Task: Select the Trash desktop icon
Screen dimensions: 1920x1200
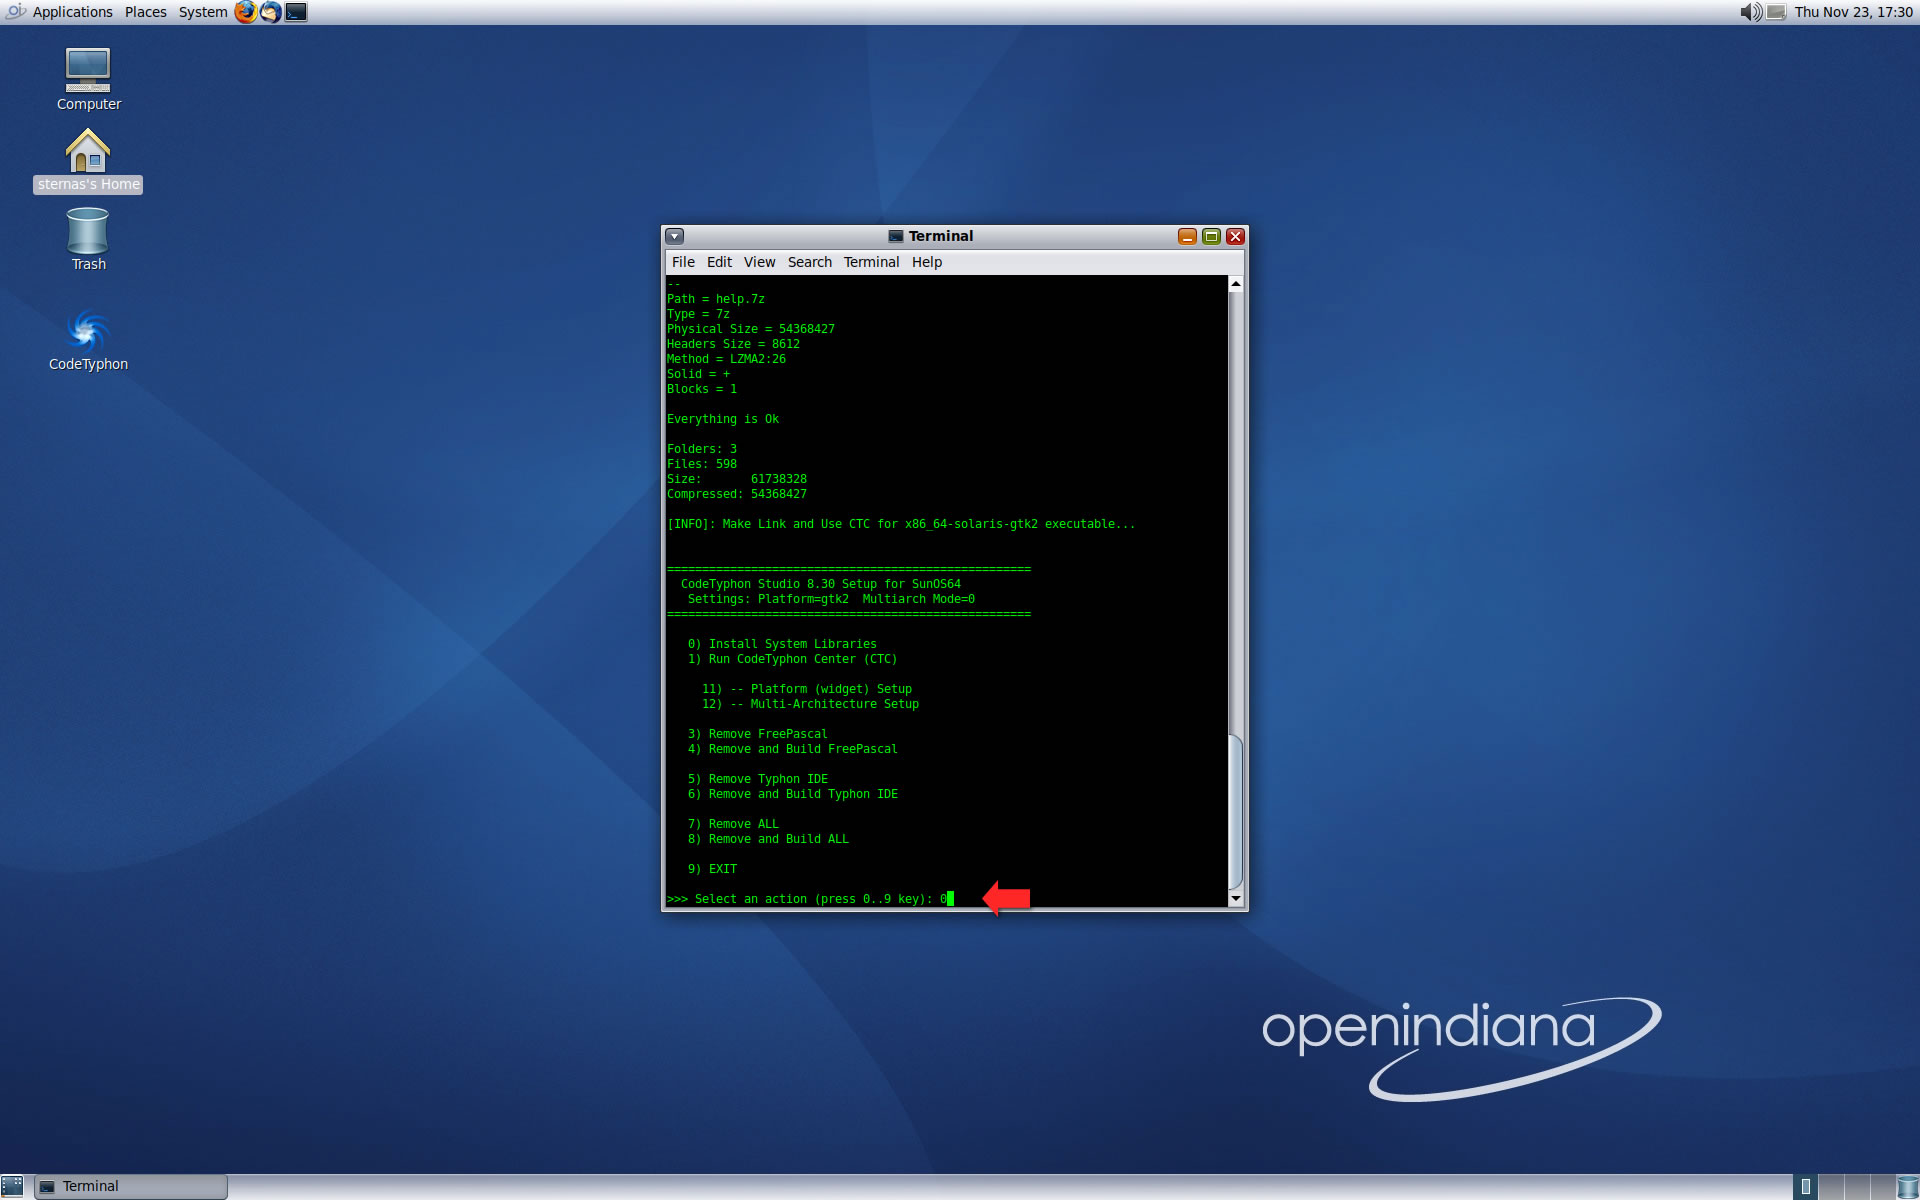Action: pyautogui.click(x=88, y=239)
